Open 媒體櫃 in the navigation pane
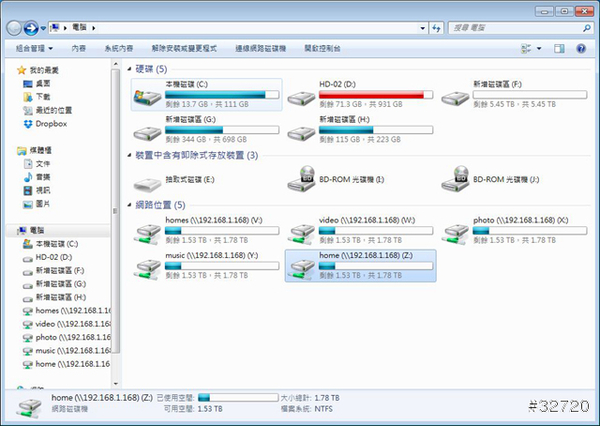The image size is (600, 426). pyautogui.click(x=34, y=150)
